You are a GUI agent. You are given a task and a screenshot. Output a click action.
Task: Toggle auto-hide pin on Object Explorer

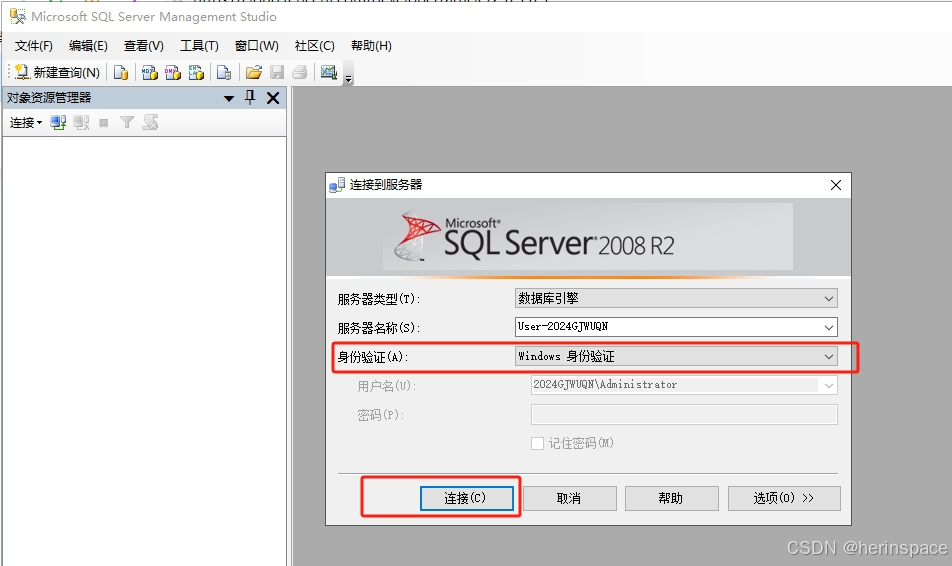250,97
